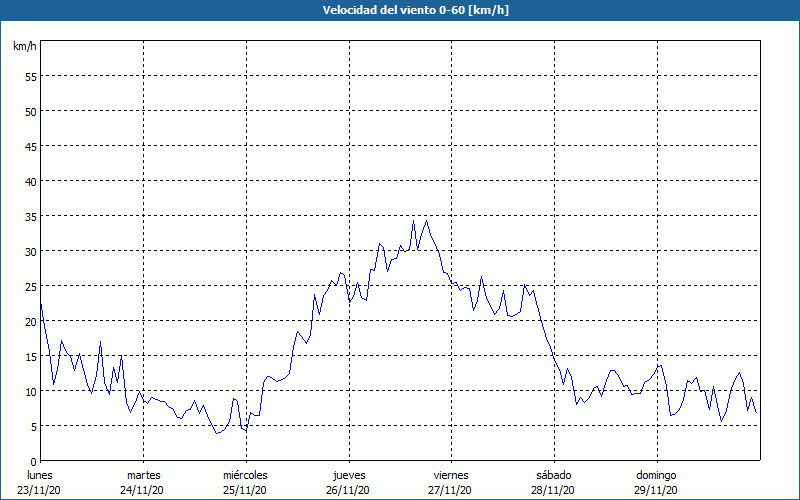The image size is (800, 500).
Task: Click the 'miércoles' day label
Action: click(x=245, y=475)
